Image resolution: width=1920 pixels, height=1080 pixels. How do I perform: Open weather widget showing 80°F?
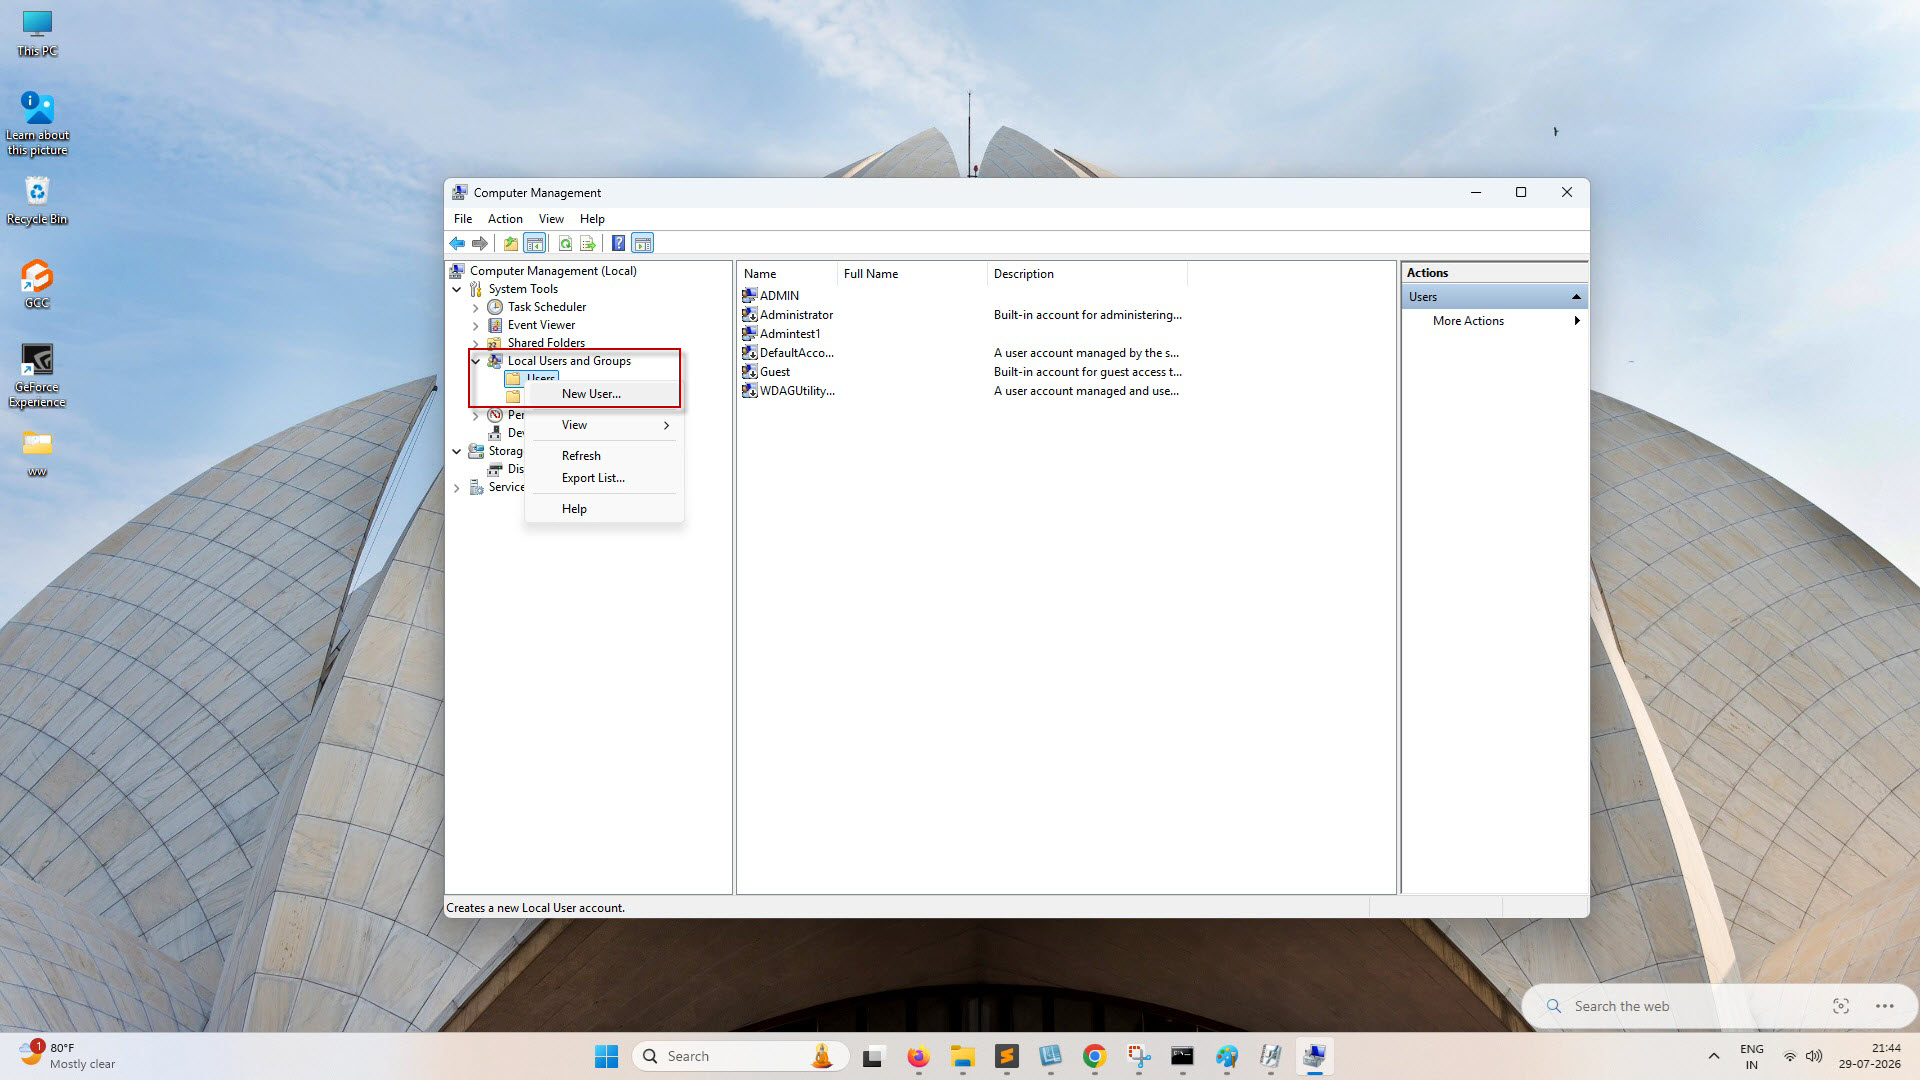(x=67, y=1056)
